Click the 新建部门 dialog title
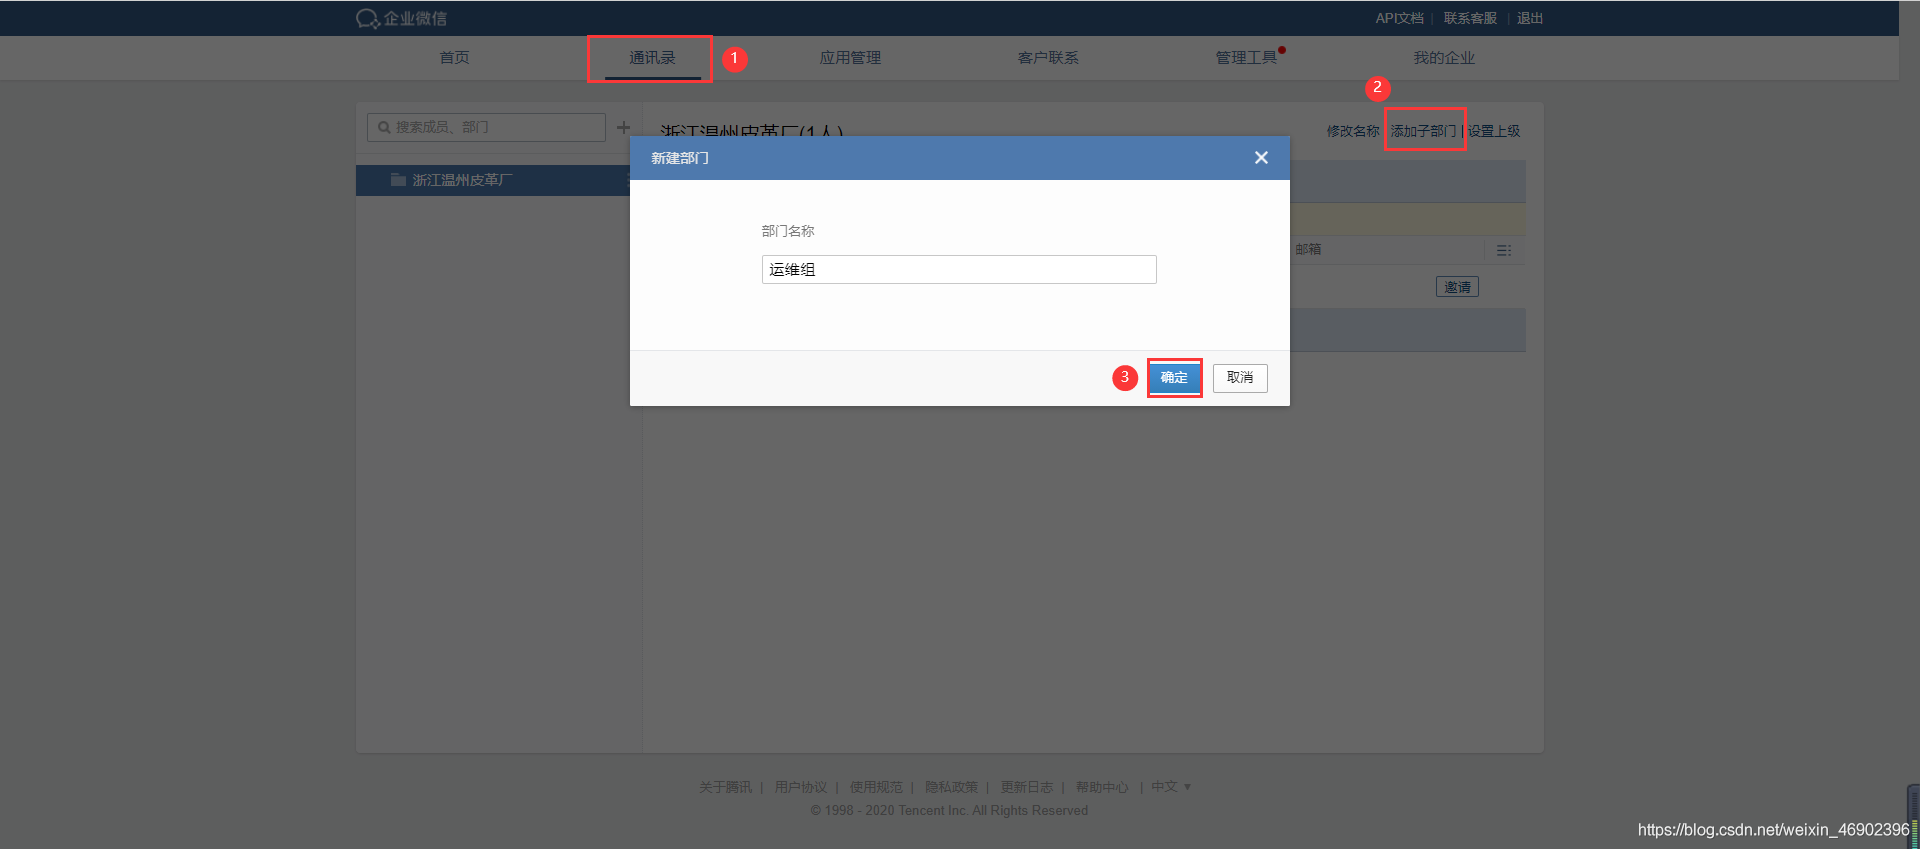 point(680,158)
